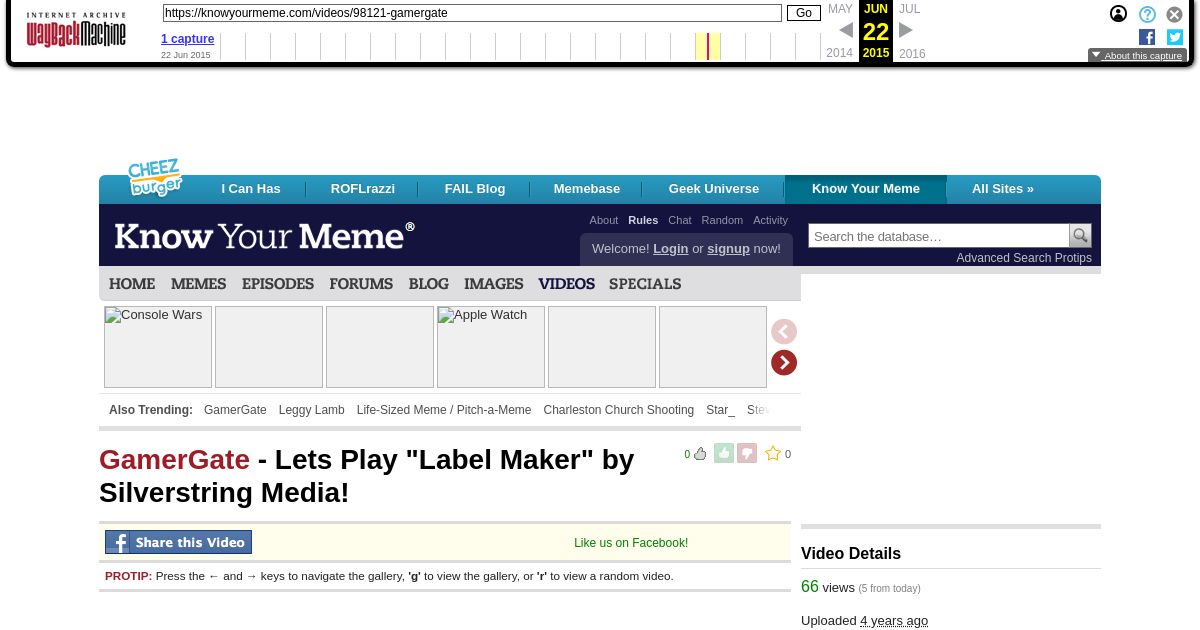Click the Go button in Wayback bar
The width and height of the screenshot is (1200, 630).
click(x=804, y=13)
